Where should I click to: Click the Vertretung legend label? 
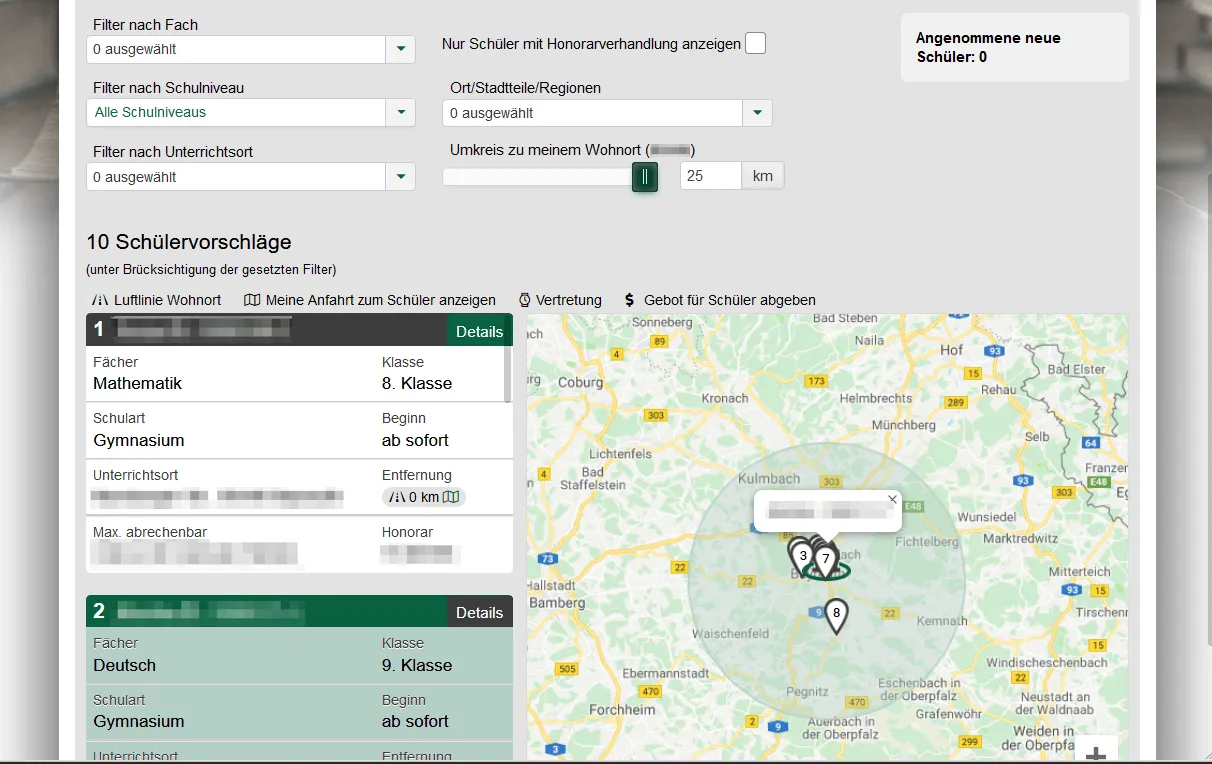point(569,300)
